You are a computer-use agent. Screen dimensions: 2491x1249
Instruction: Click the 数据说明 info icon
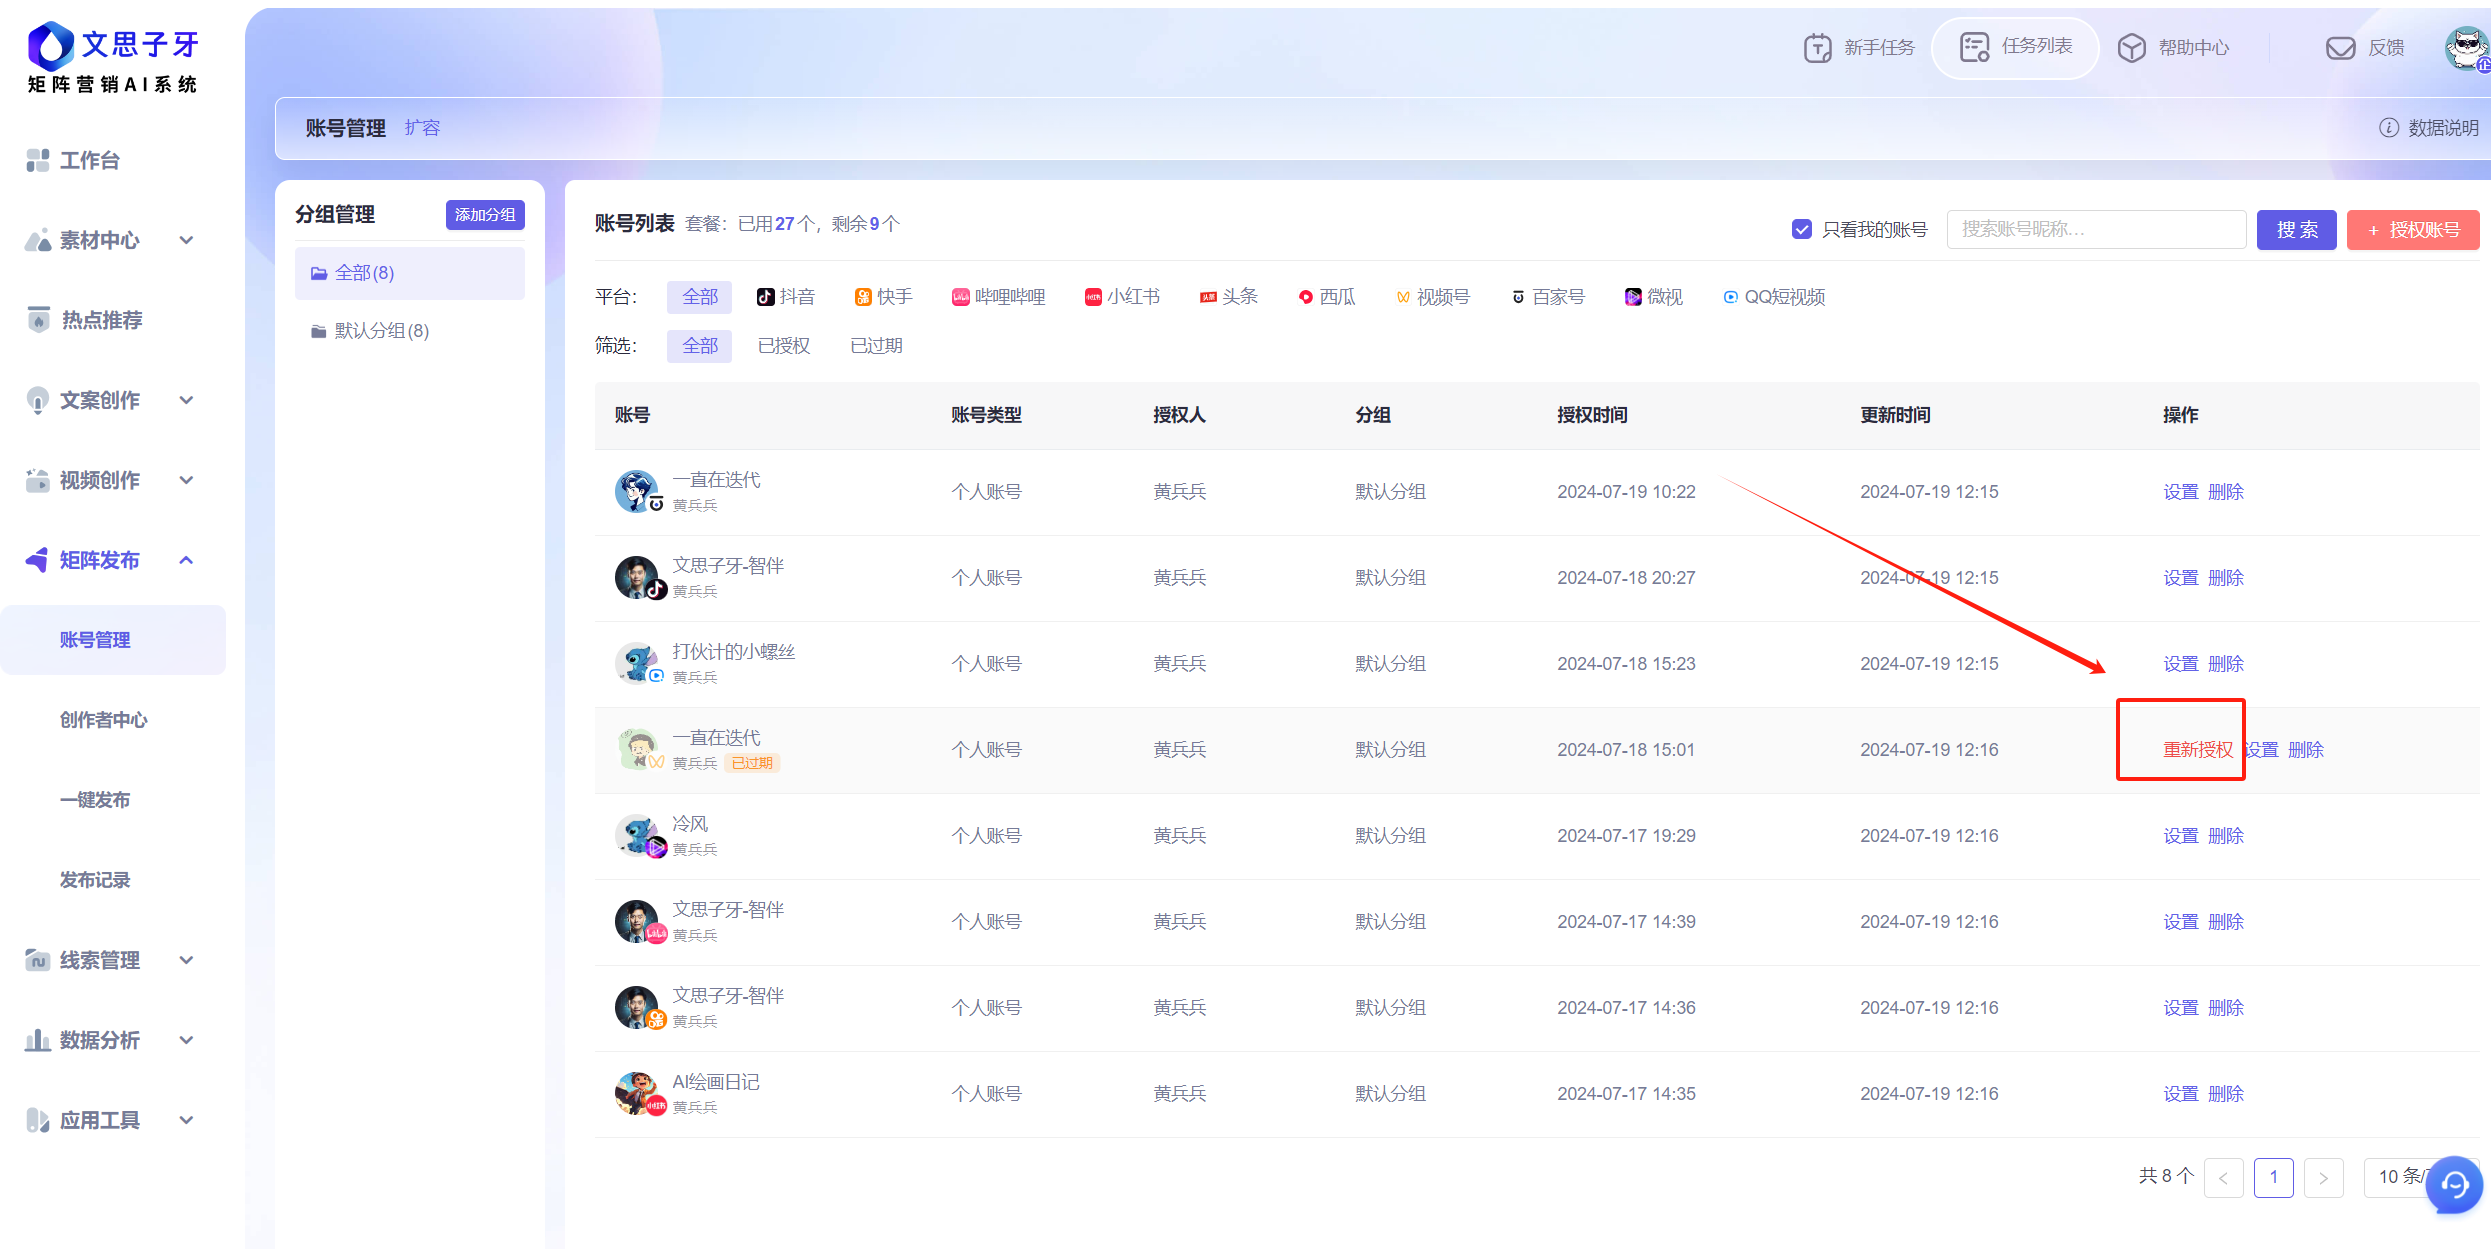(2389, 128)
